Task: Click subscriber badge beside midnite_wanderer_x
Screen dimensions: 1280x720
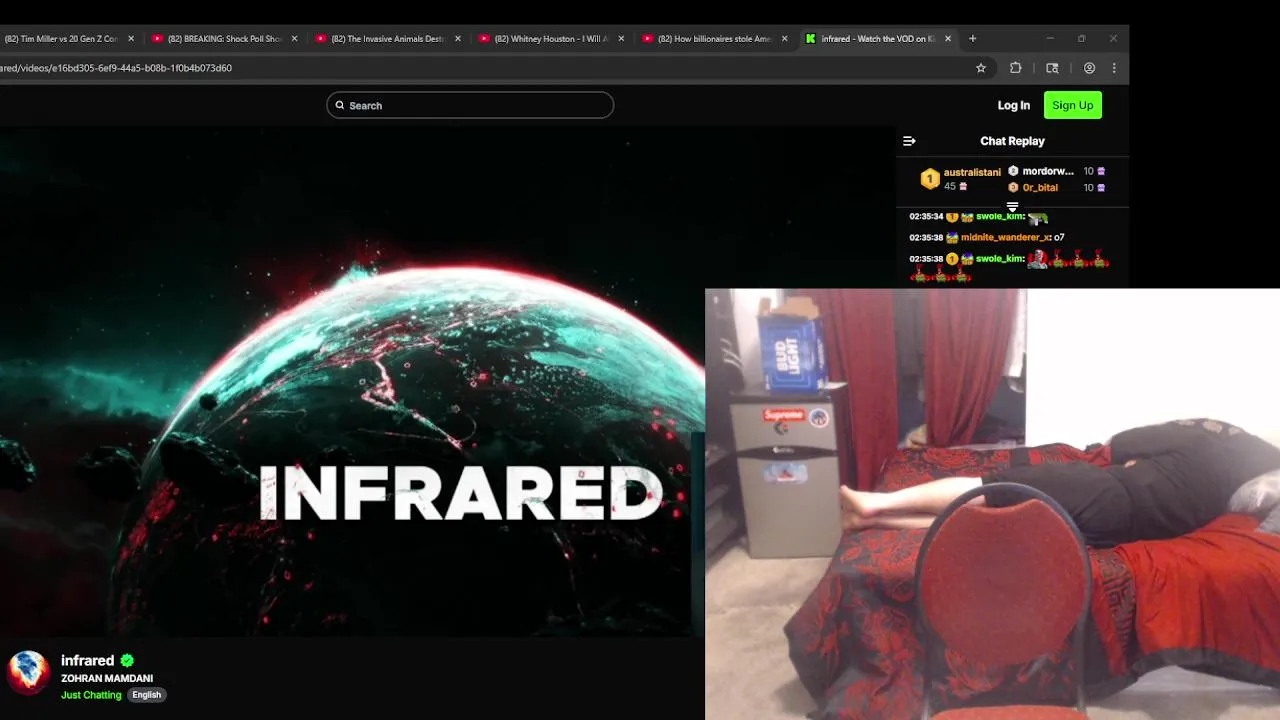Action: [x=952, y=237]
